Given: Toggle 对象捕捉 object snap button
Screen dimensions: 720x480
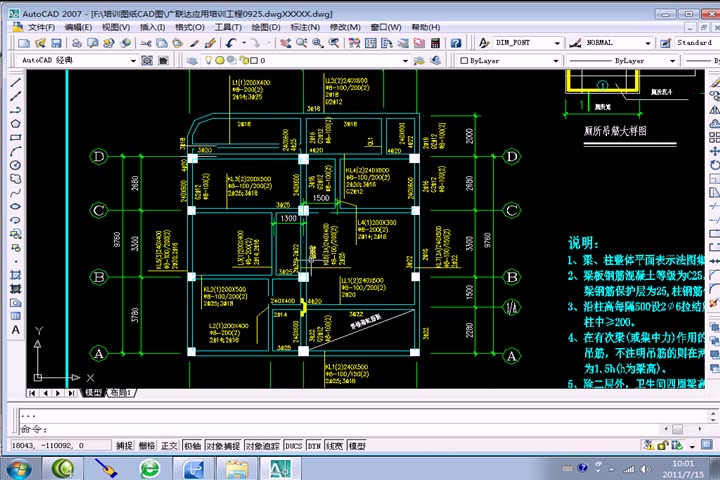Looking at the screenshot, I should tap(223, 446).
